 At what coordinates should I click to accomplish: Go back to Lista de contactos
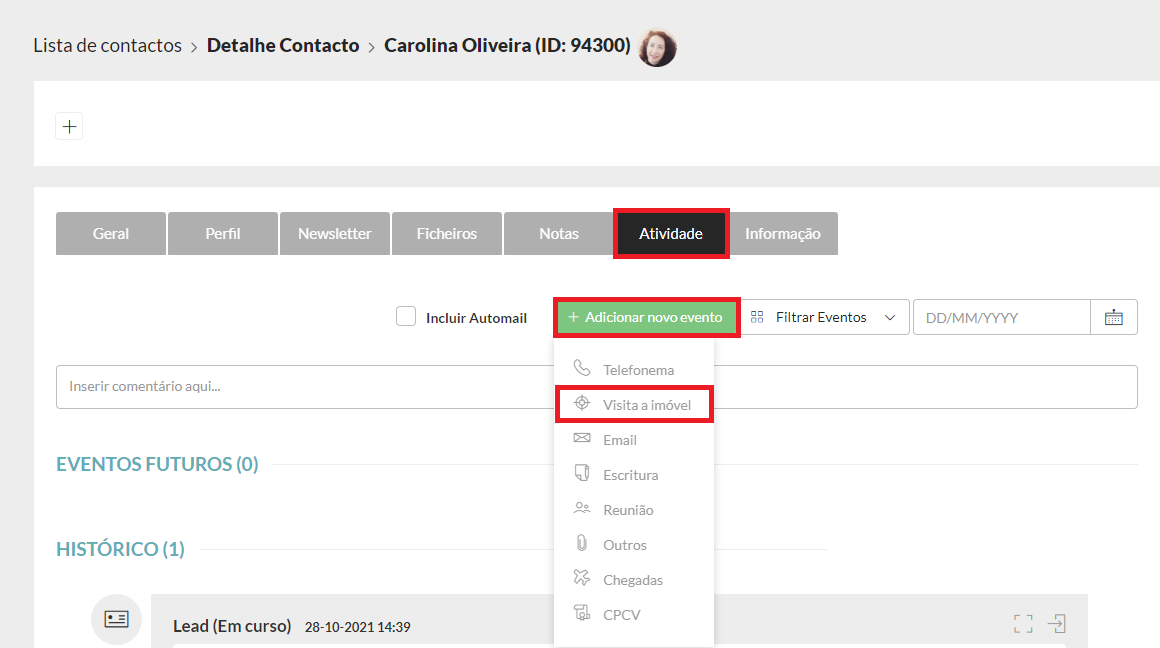coord(107,46)
